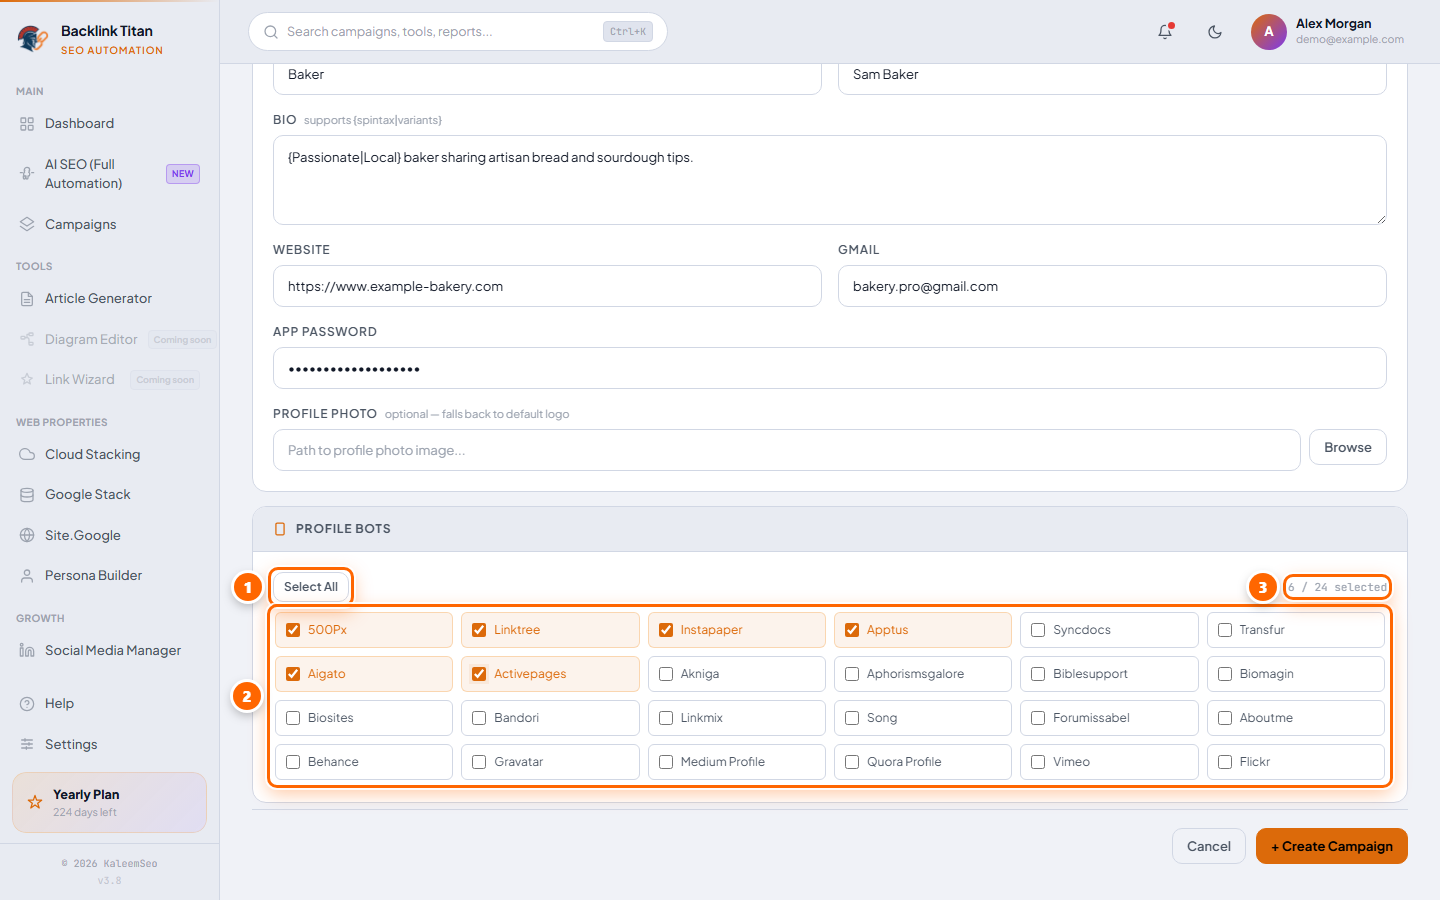
Task: Click the App Password field
Action: point(830,368)
